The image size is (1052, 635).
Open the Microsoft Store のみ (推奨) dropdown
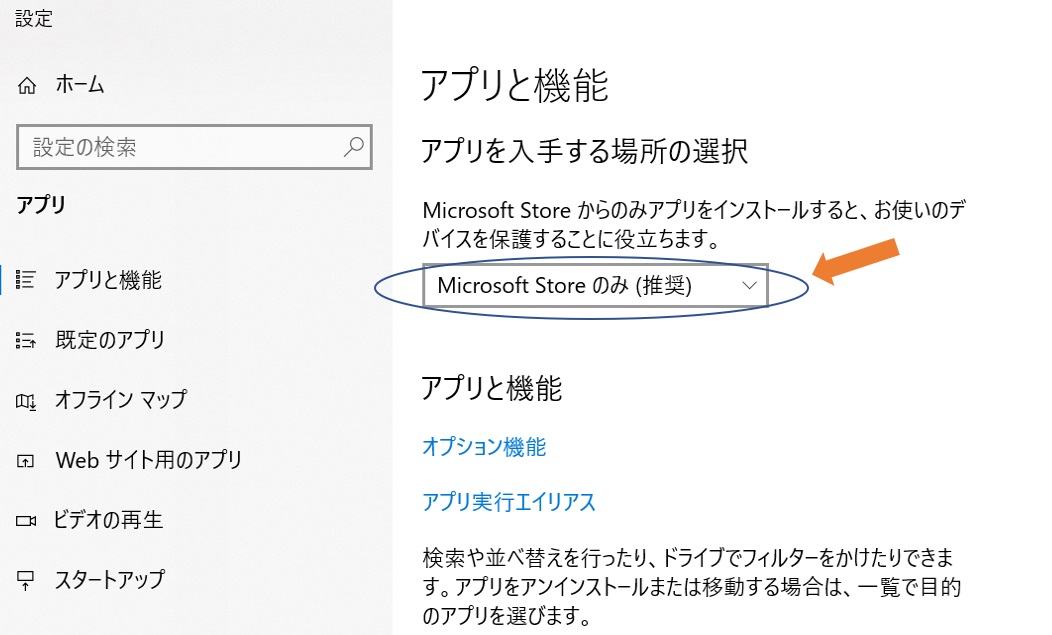point(595,286)
